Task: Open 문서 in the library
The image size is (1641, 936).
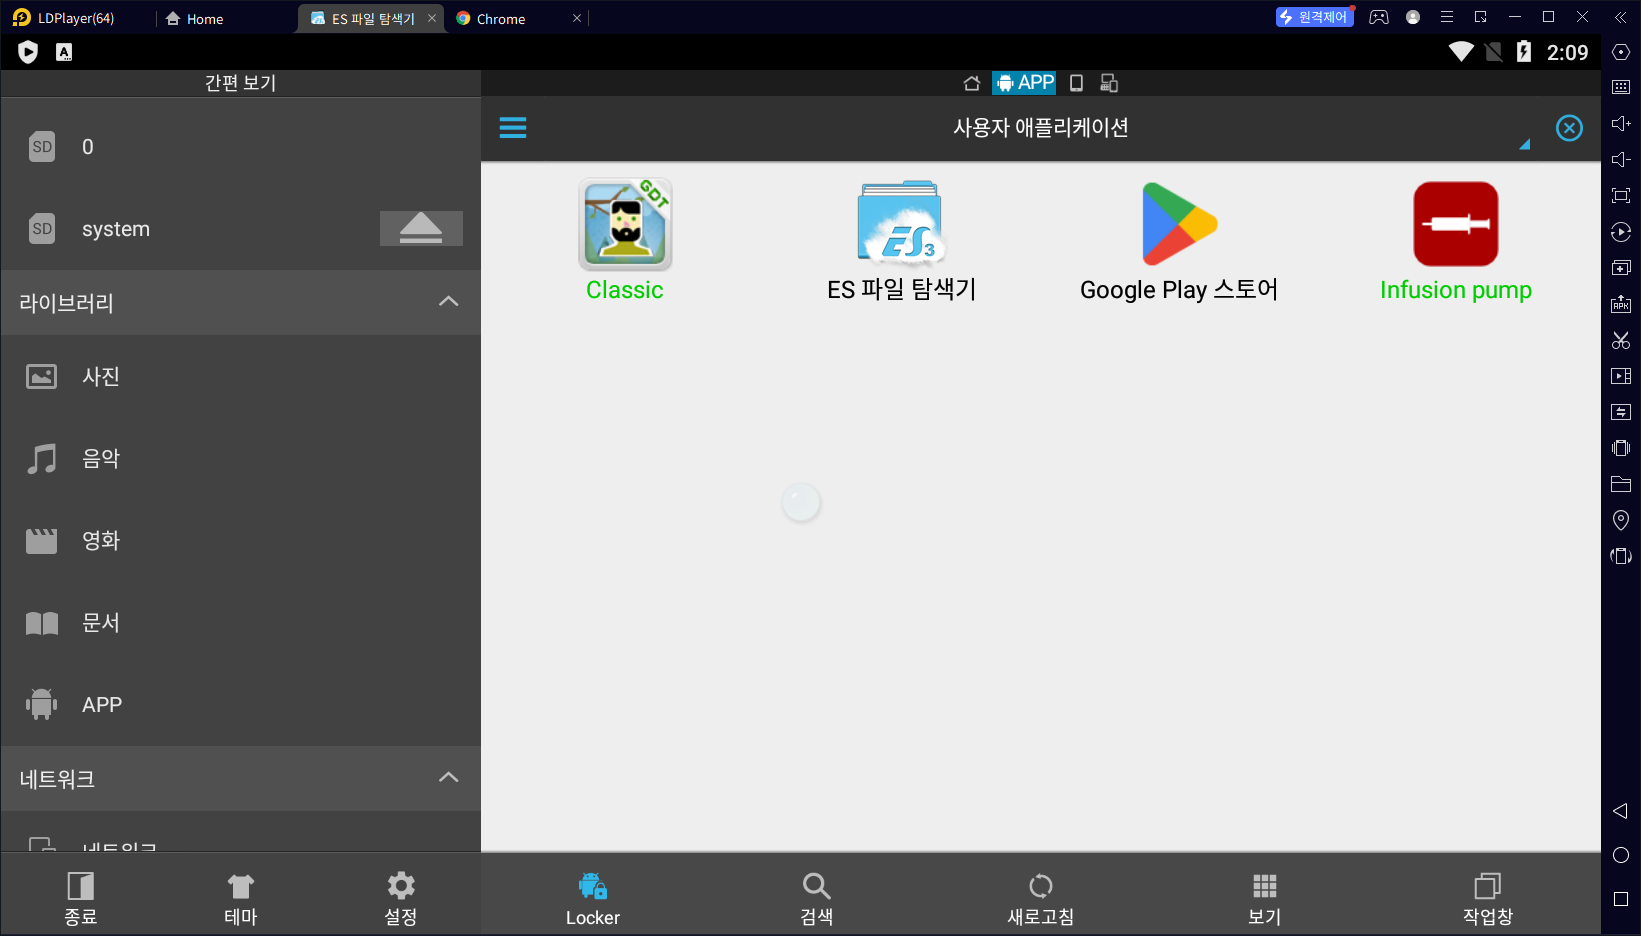Action: (241, 623)
